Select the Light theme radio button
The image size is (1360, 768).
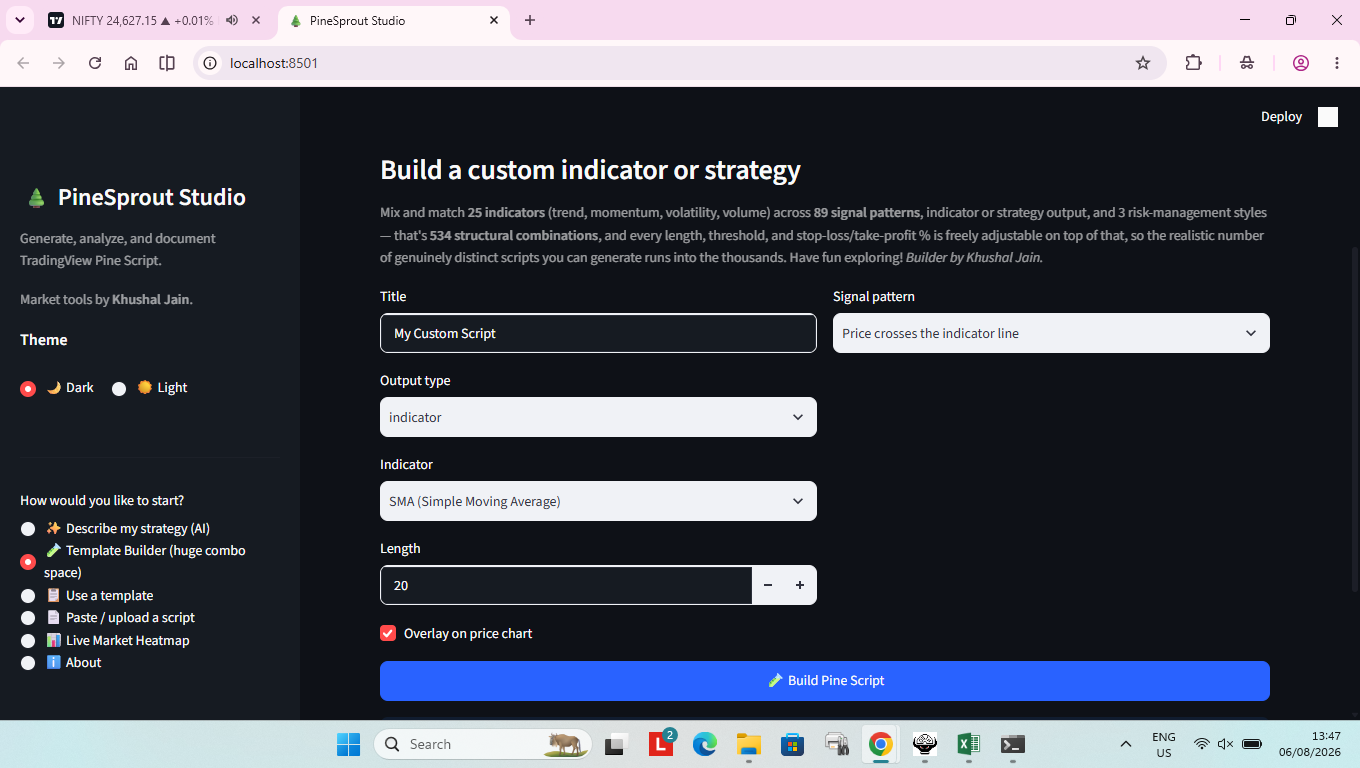pyautogui.click(x=119, y=388)
